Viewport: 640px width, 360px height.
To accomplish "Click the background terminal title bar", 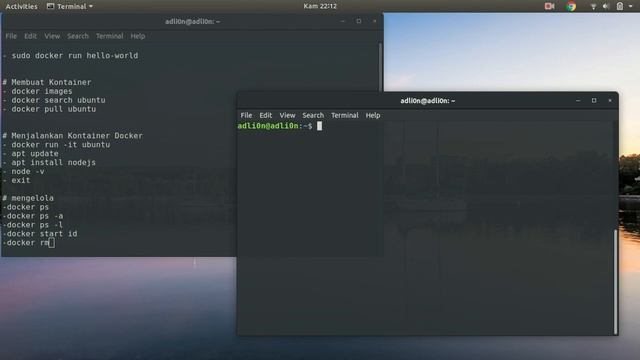I will tap(192, 21).
